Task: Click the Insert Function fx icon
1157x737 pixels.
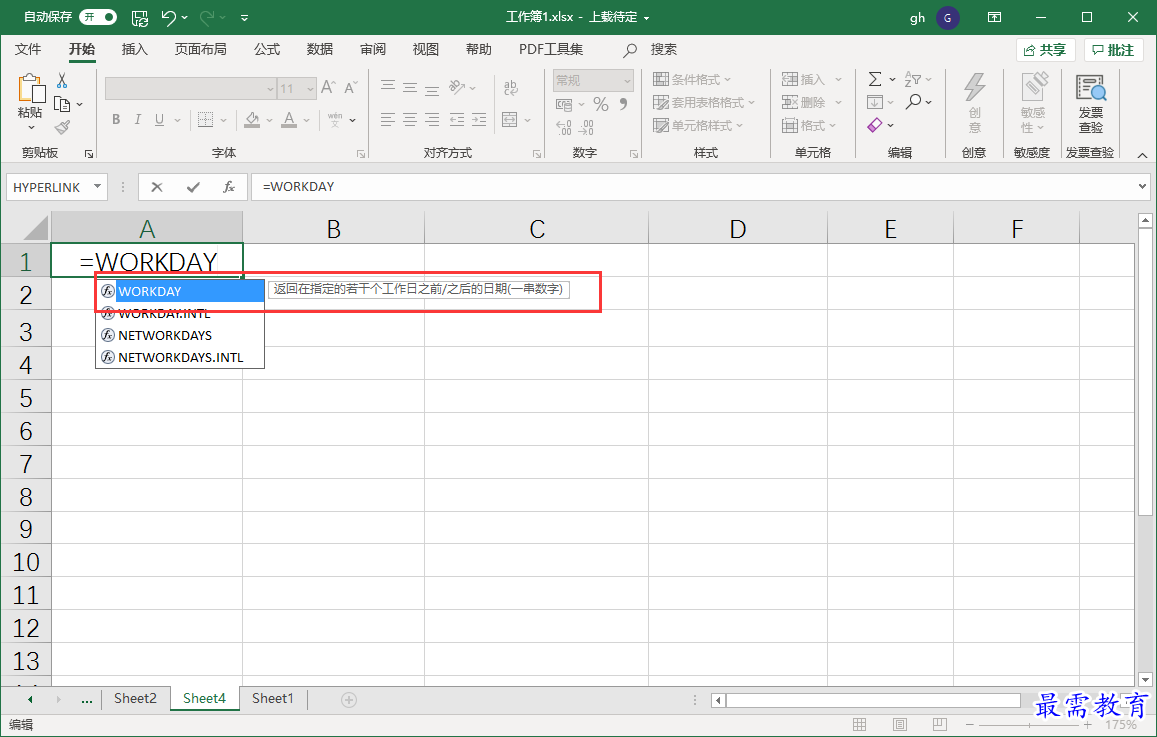Action: tap(229, 187)
